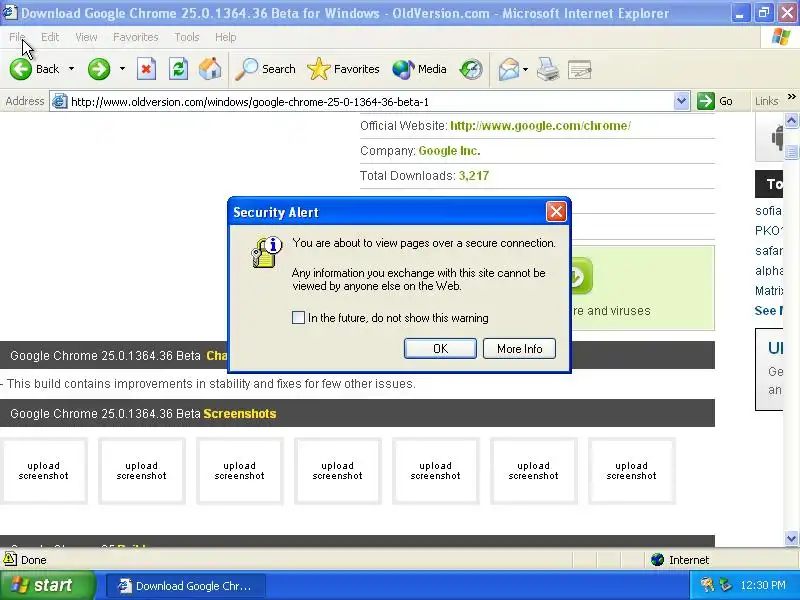The width and height of the screenshot is (800, 600).
Task: Click the Edit page toolbar icon
Action: click(580, 69)
